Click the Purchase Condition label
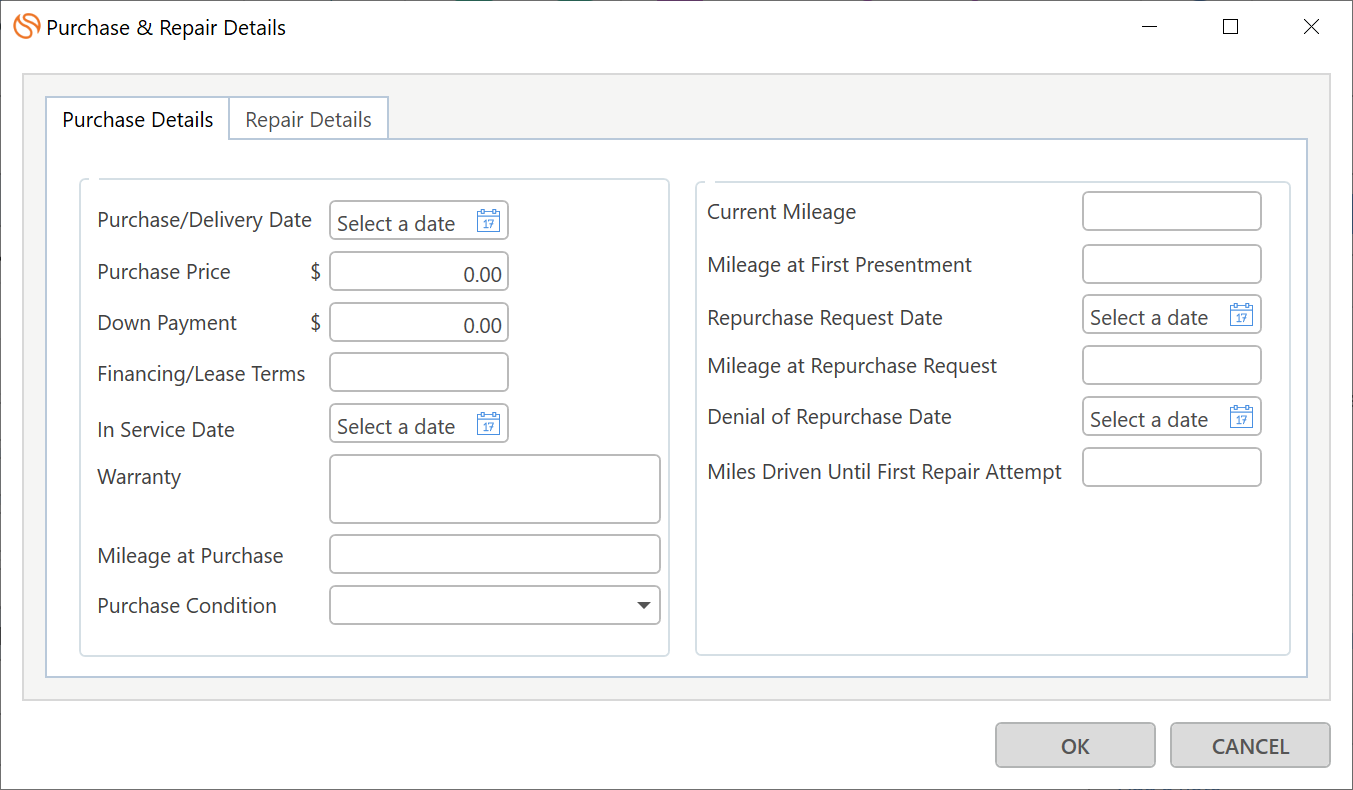The image size is (1353, 790). pyautogui.click(x=187, y=606)
